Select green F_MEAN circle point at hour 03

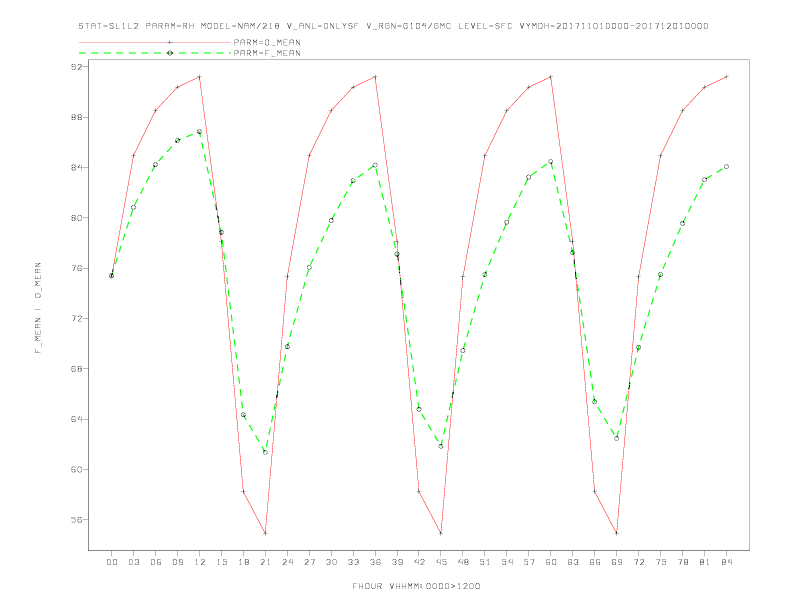tap(133, 208)
